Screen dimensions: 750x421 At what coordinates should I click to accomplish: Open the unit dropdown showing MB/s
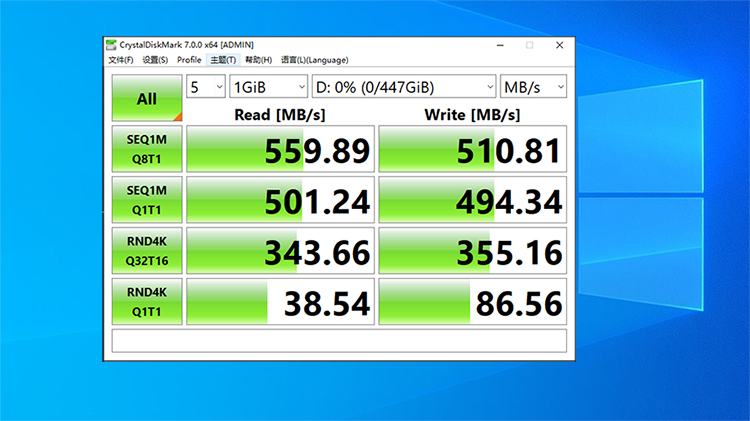click(x=533, y=87)
